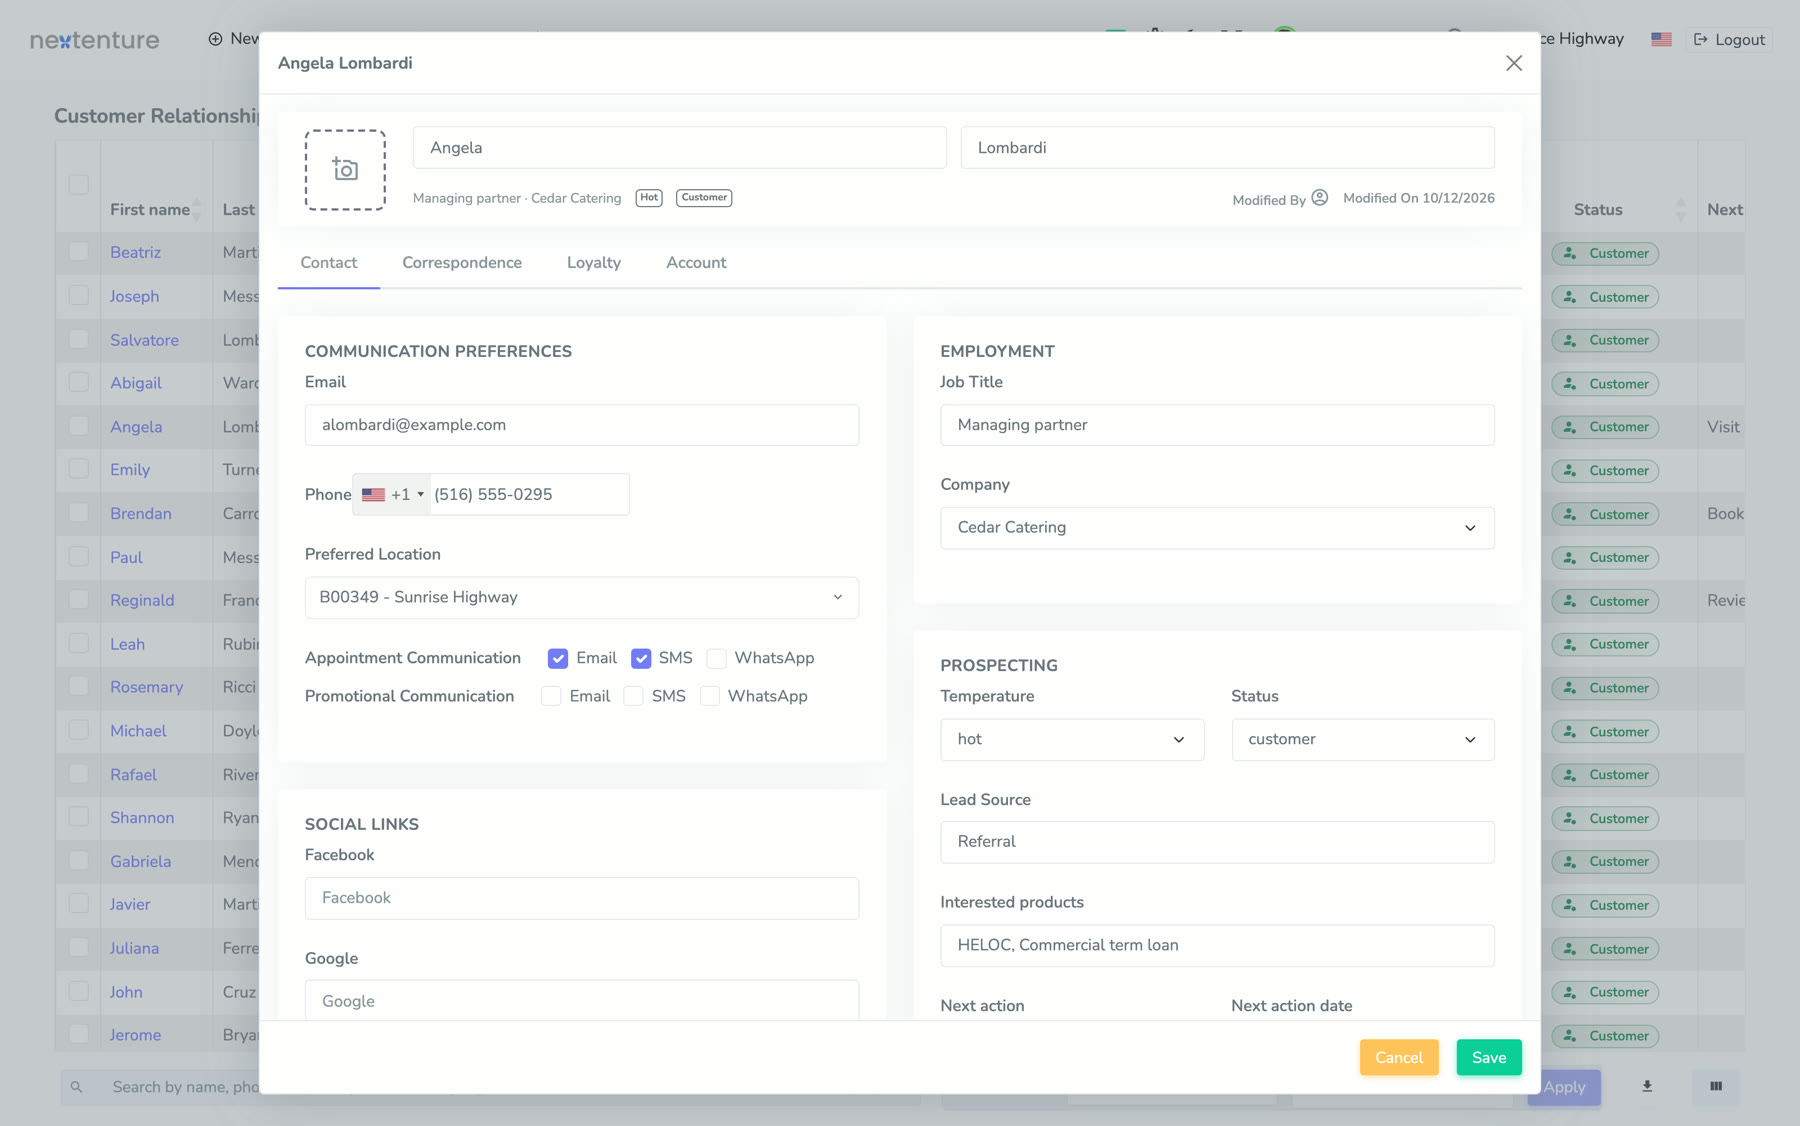
Task: Open the Preferred Location dropdown
Action: (x=582, y=597)
